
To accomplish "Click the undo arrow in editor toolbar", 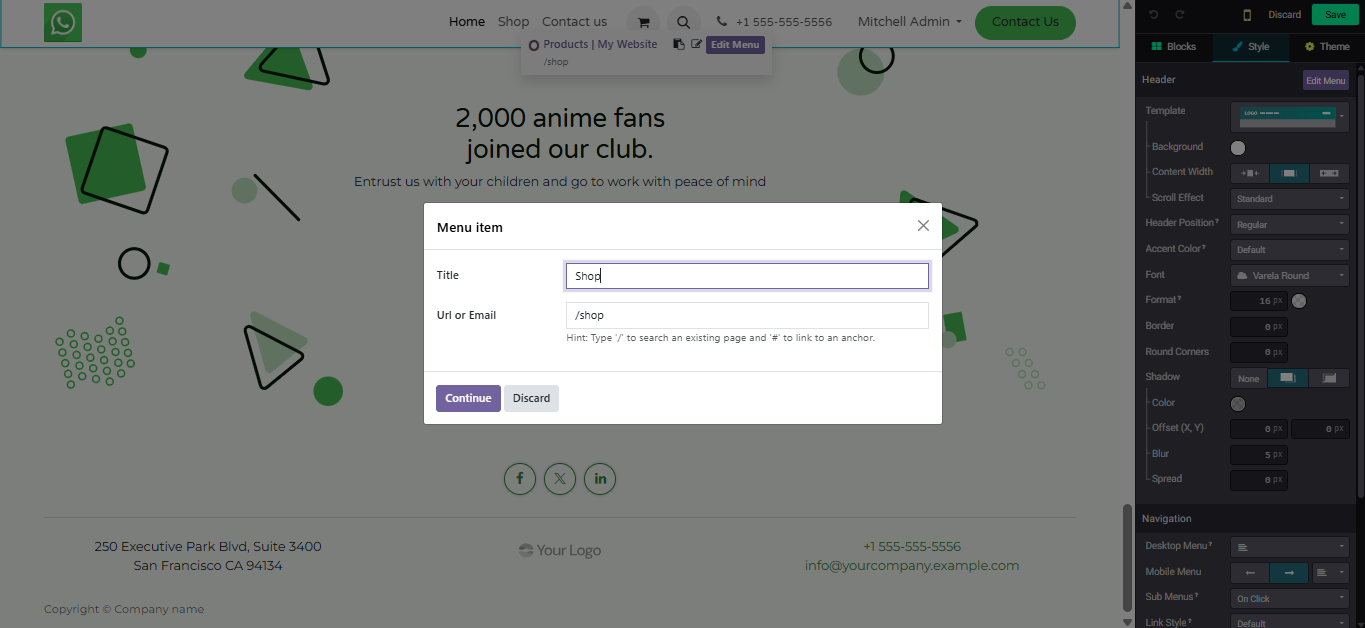I will (1154, 15).
